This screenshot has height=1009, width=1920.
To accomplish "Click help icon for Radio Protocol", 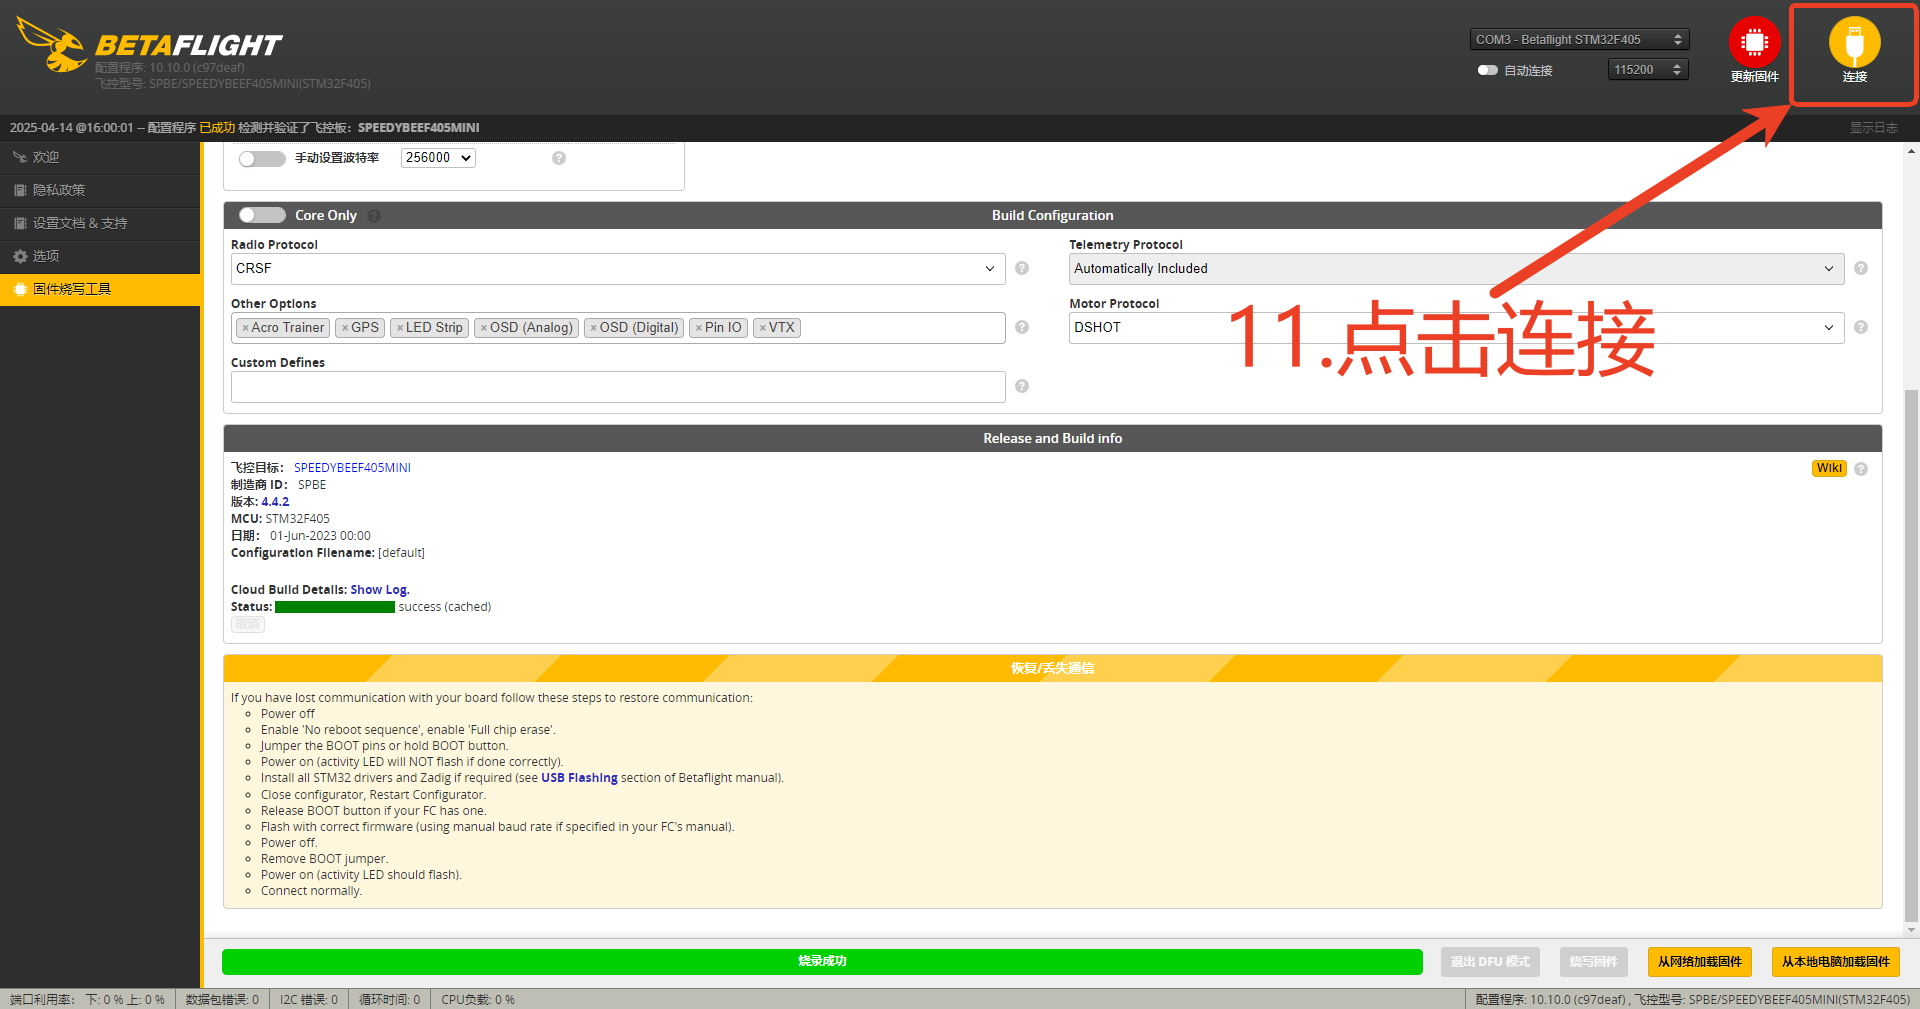I will 1022,268.
